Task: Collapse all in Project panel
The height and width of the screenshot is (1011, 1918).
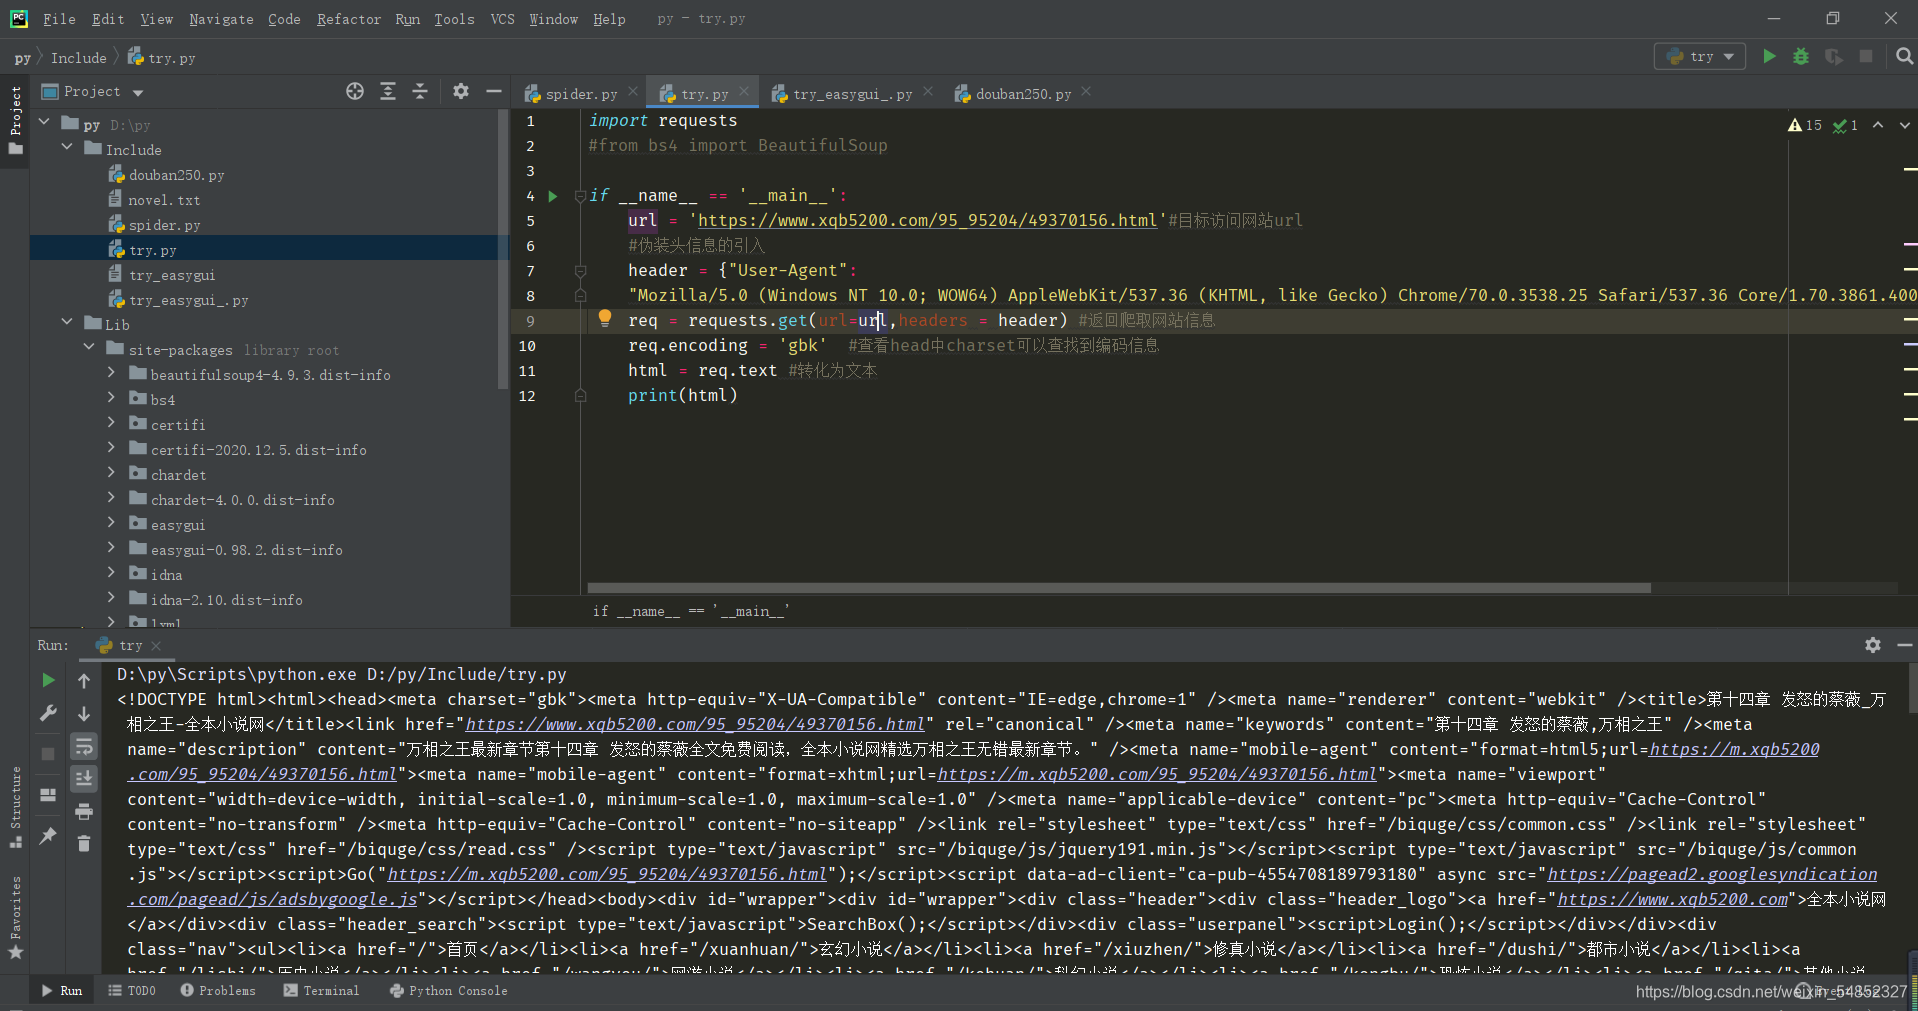Action: (420, 91)
